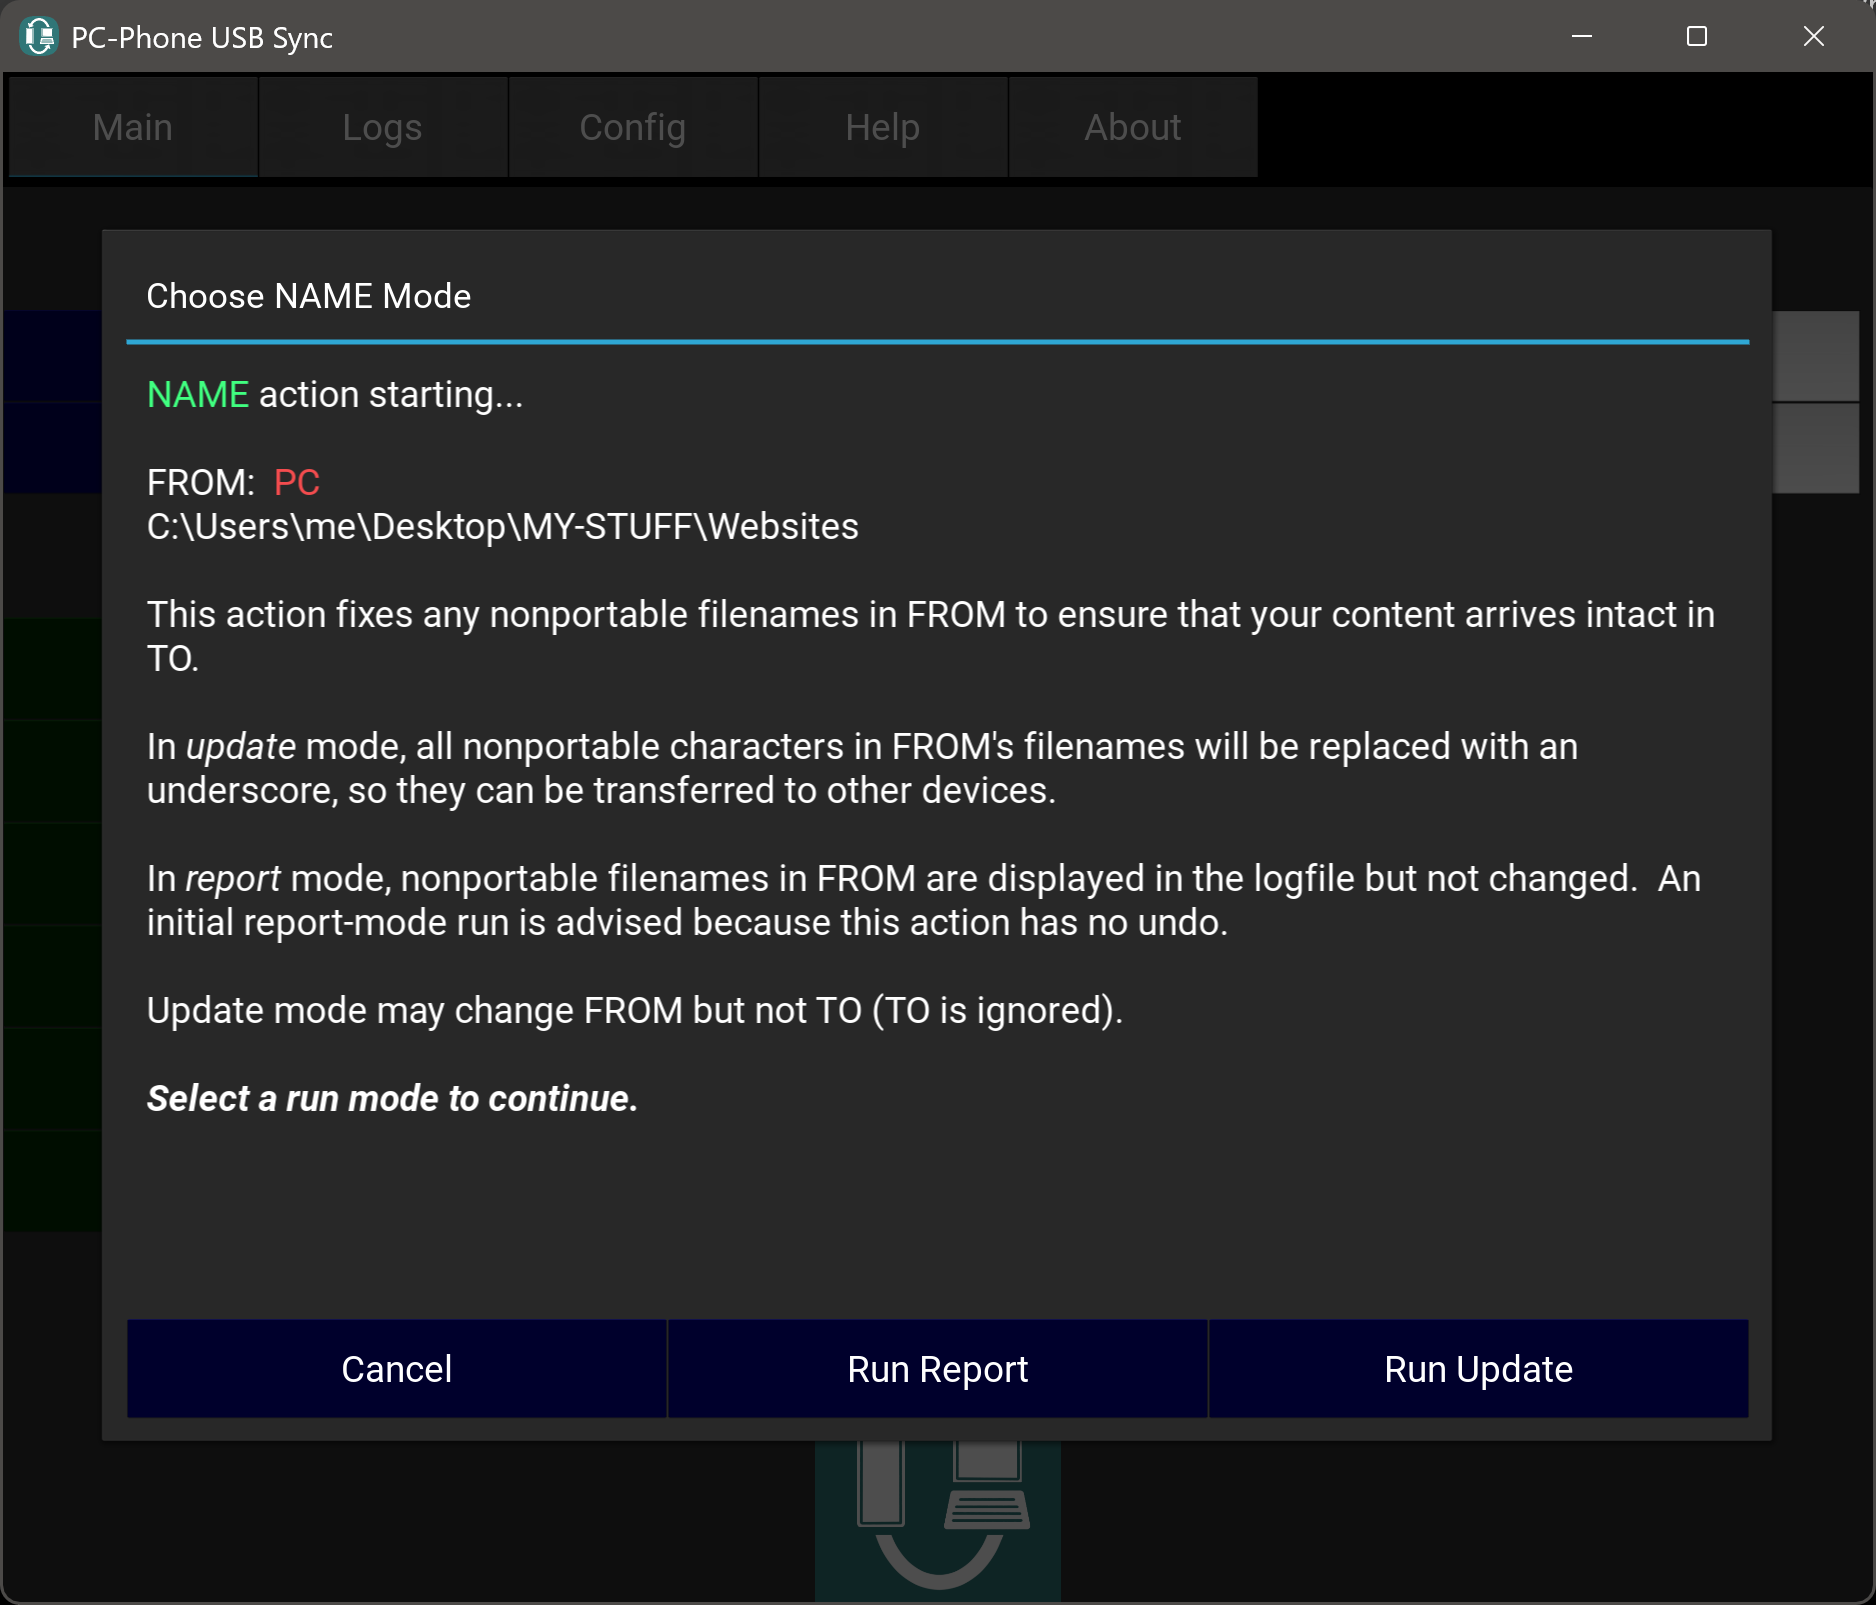Open the About tab
Screen dimensions: 1876x1605
coord(1132,128)
